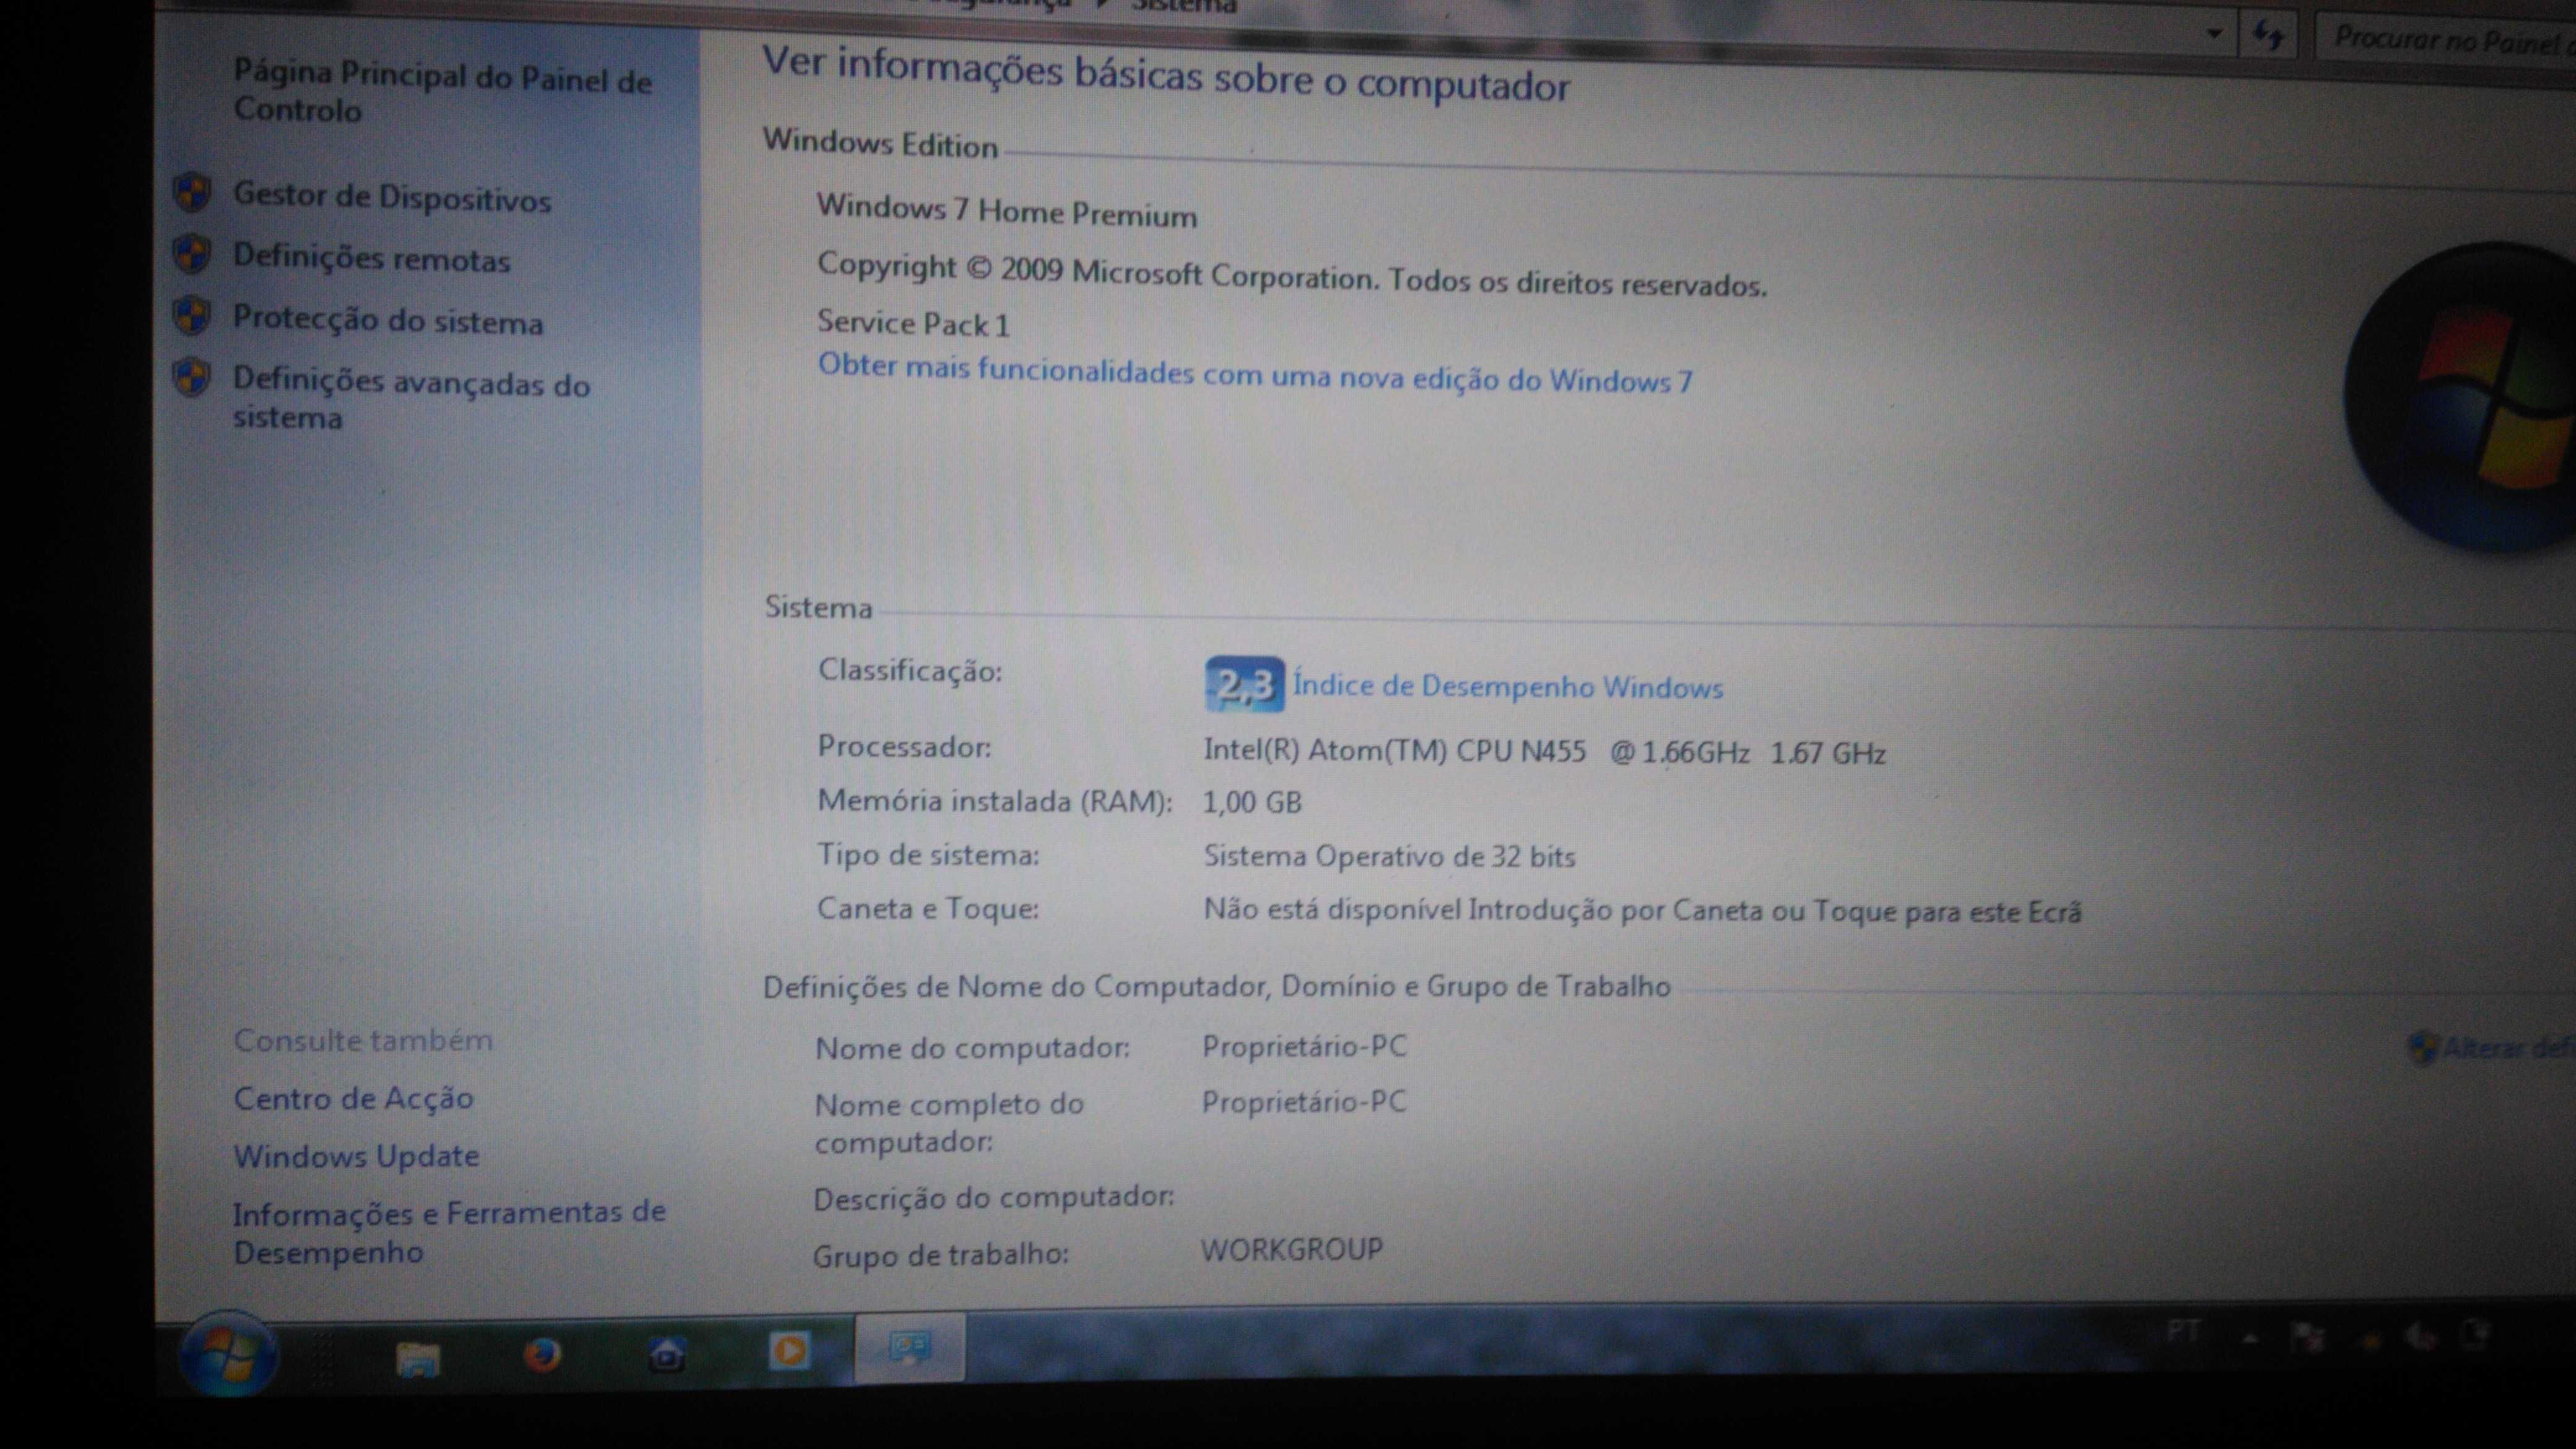Click Obter mais funcionalidades com uma nova edição link
This screenshot has height=1449, width=2576.
(x=1255, y=374)
